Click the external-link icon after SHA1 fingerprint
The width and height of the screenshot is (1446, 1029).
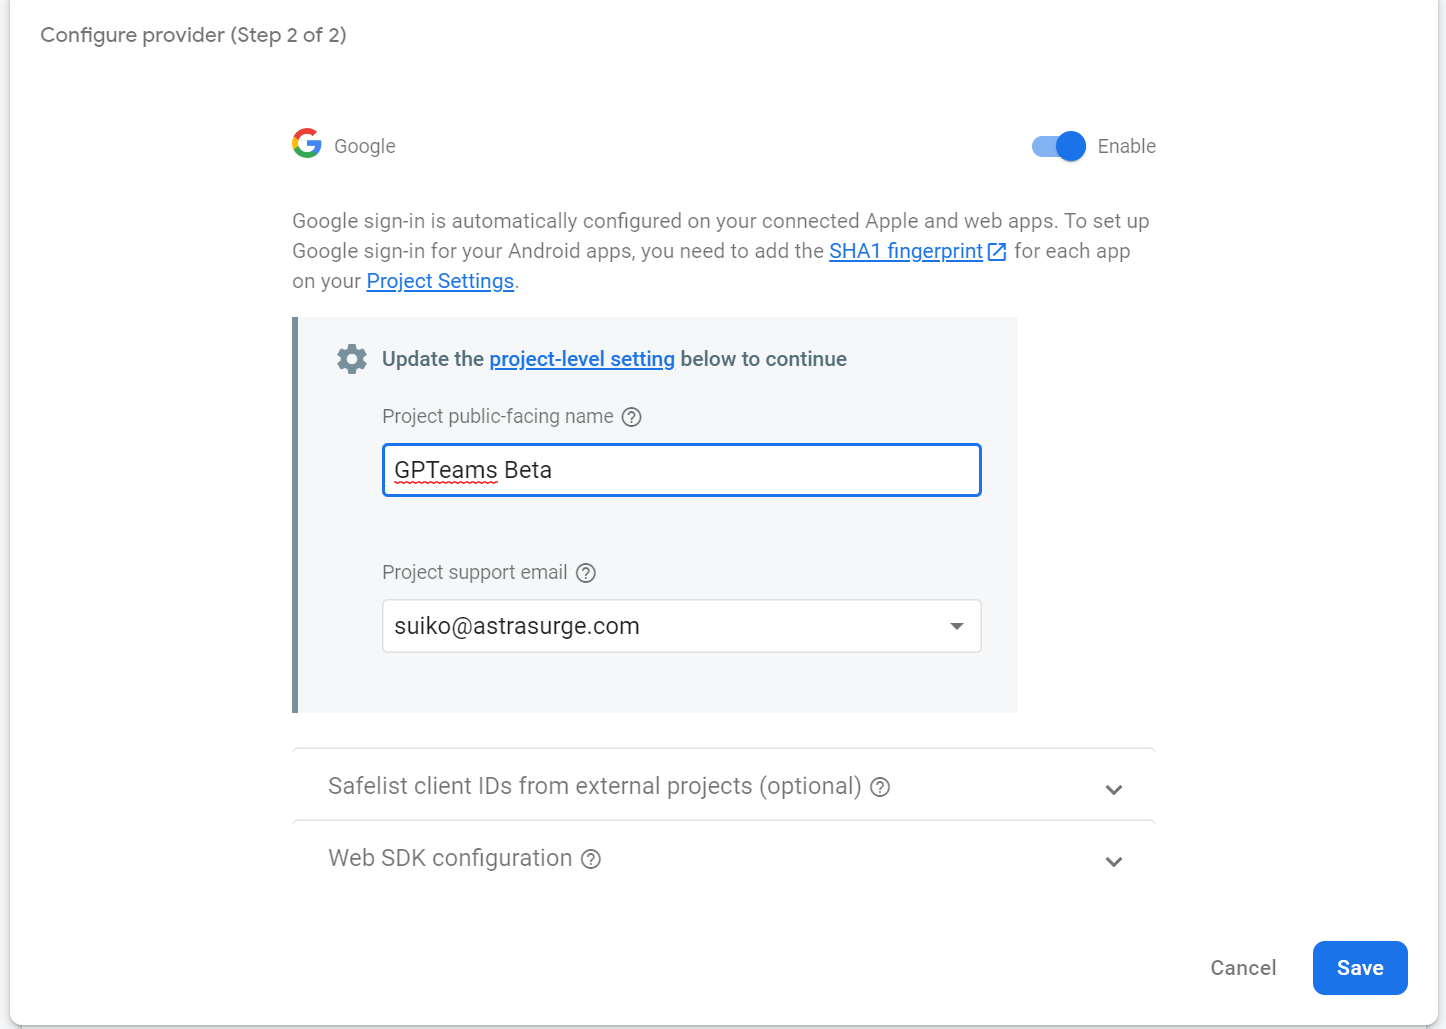[x=997, y=252]
